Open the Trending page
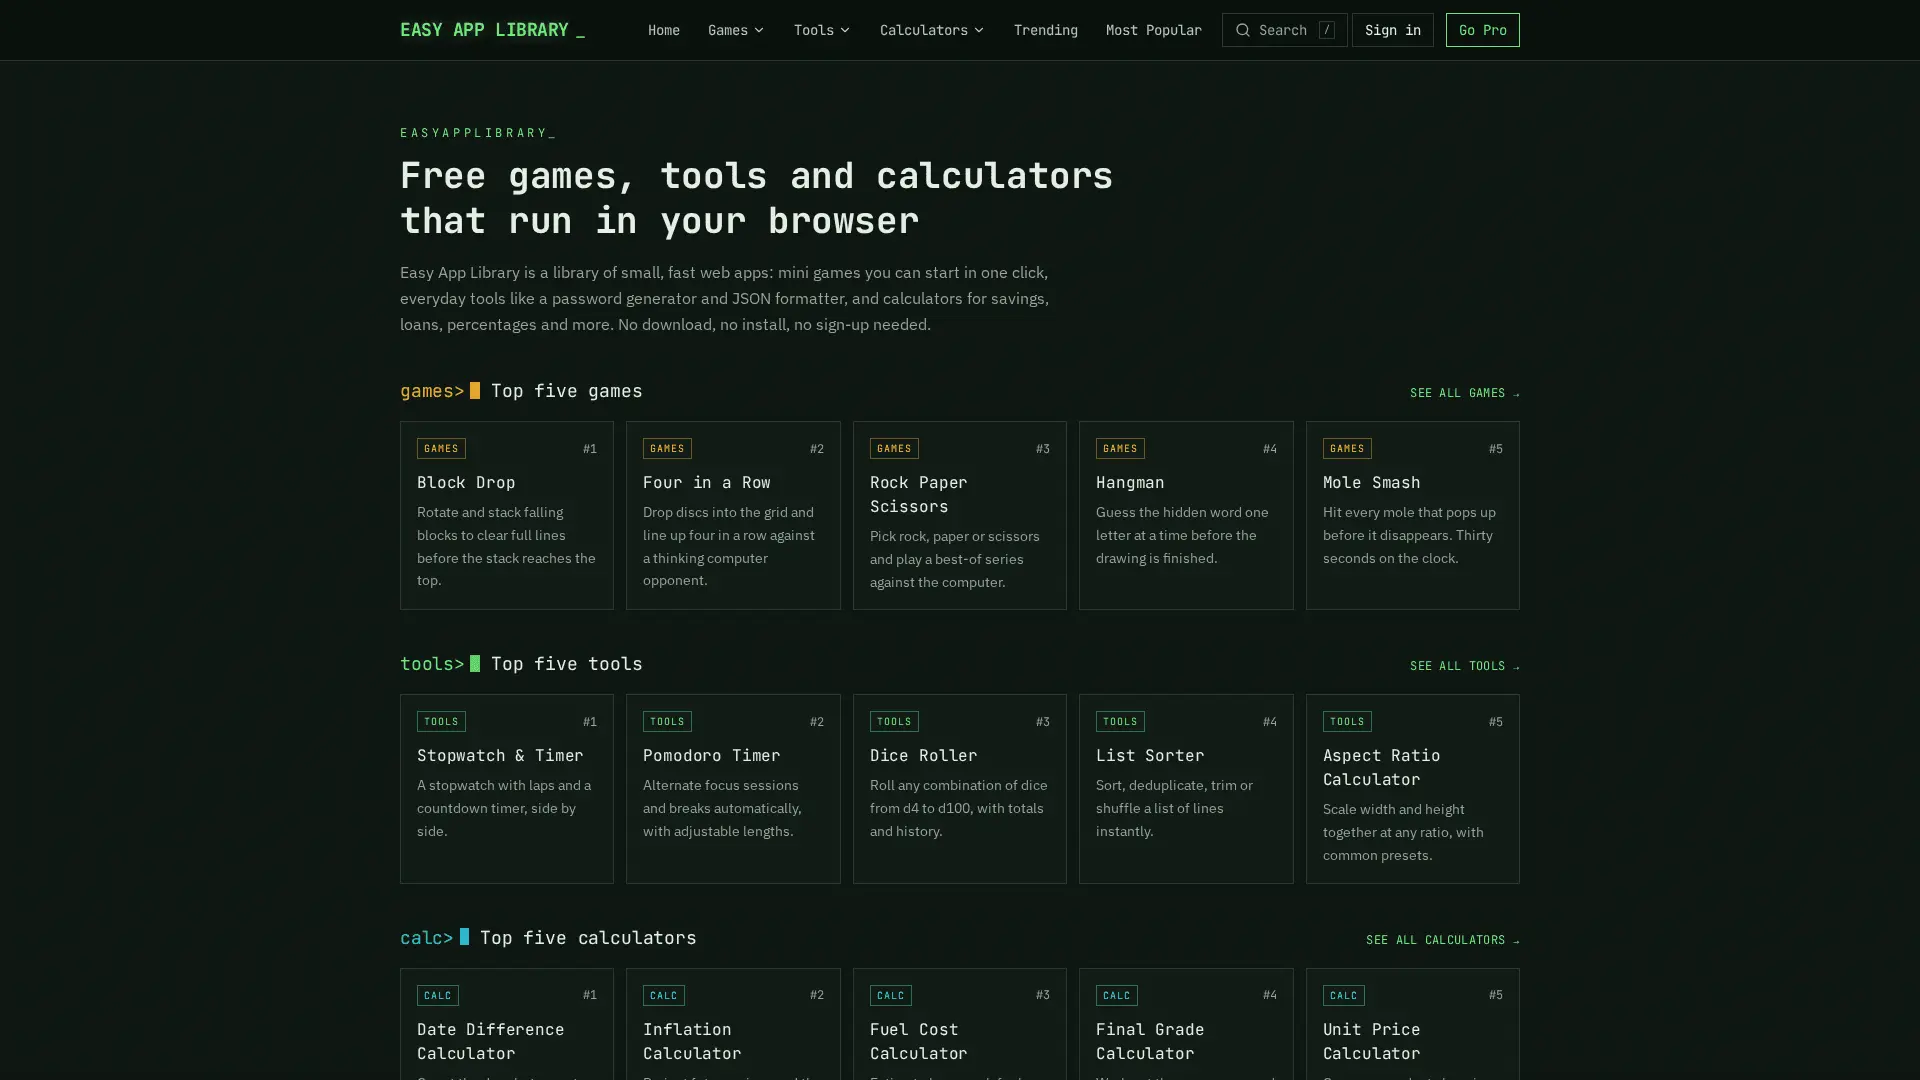This screenshot has height=1080, width=1920. 1045,30
